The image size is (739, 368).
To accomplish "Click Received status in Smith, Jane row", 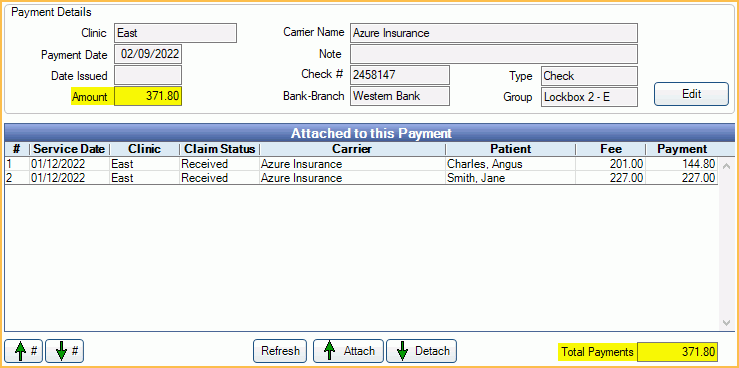I will click(x=205, y=178).
